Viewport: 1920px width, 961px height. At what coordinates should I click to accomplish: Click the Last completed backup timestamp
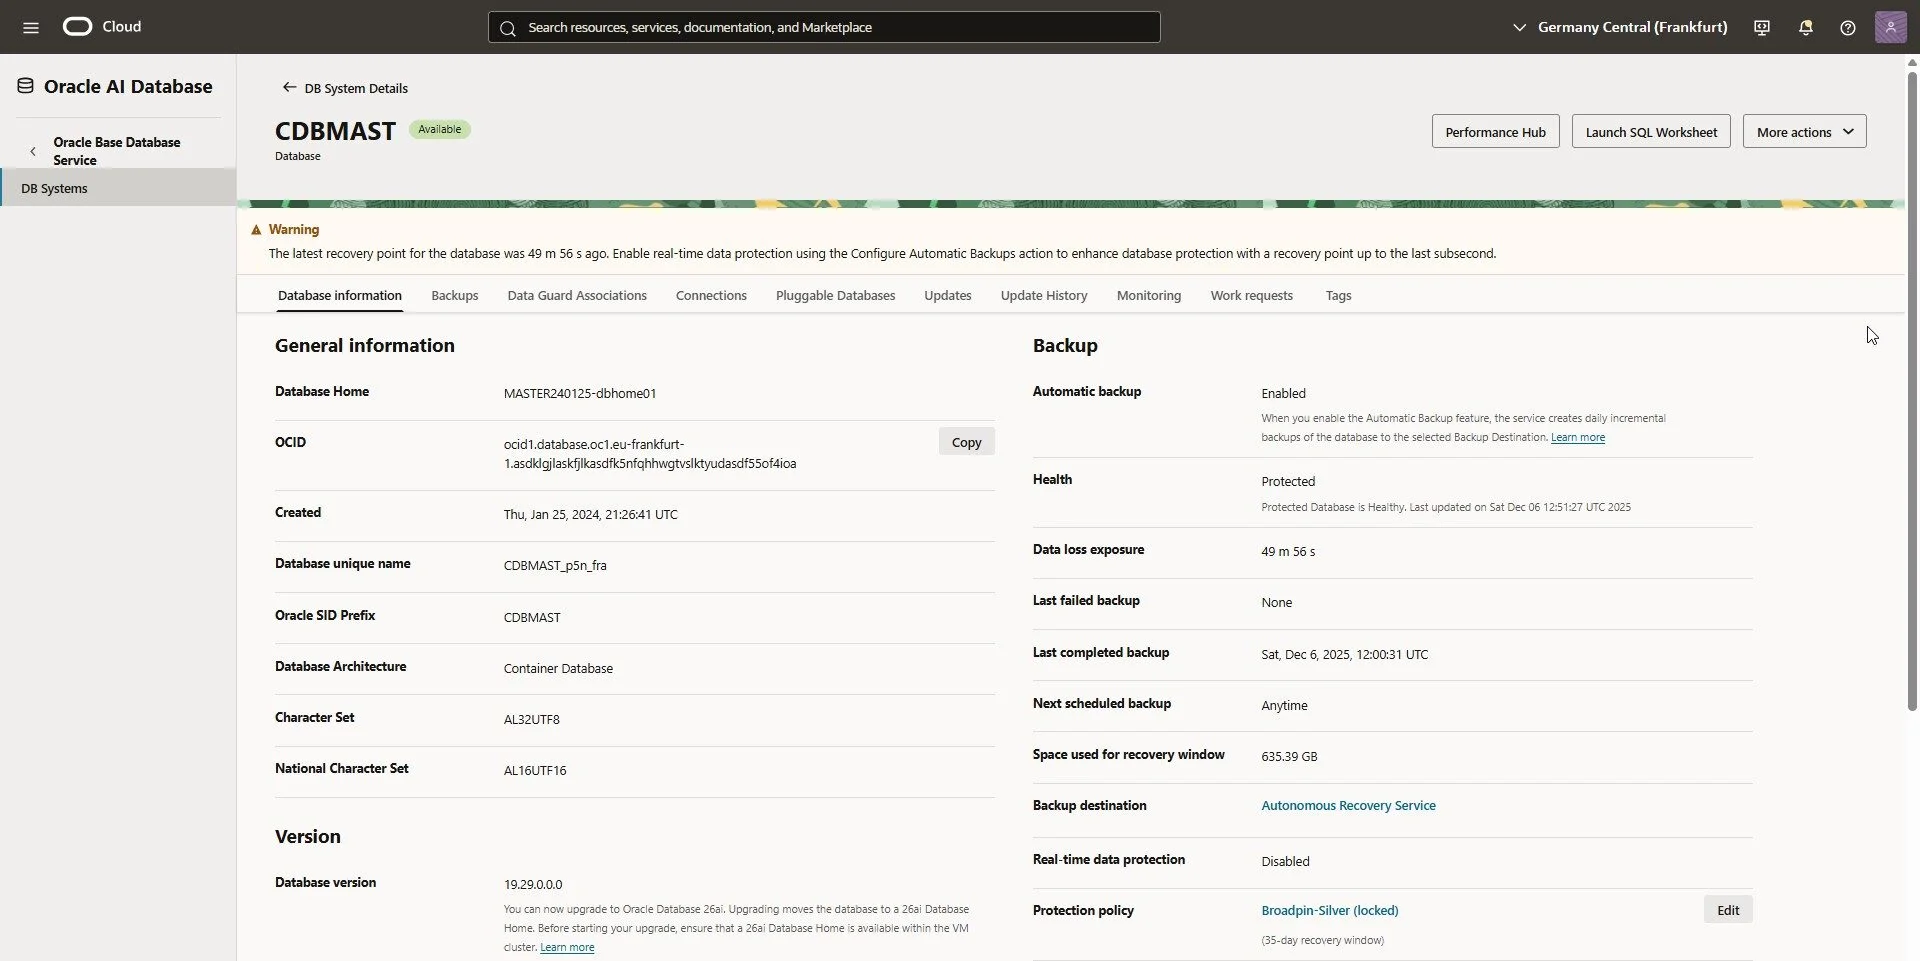tap(1344, 654)
